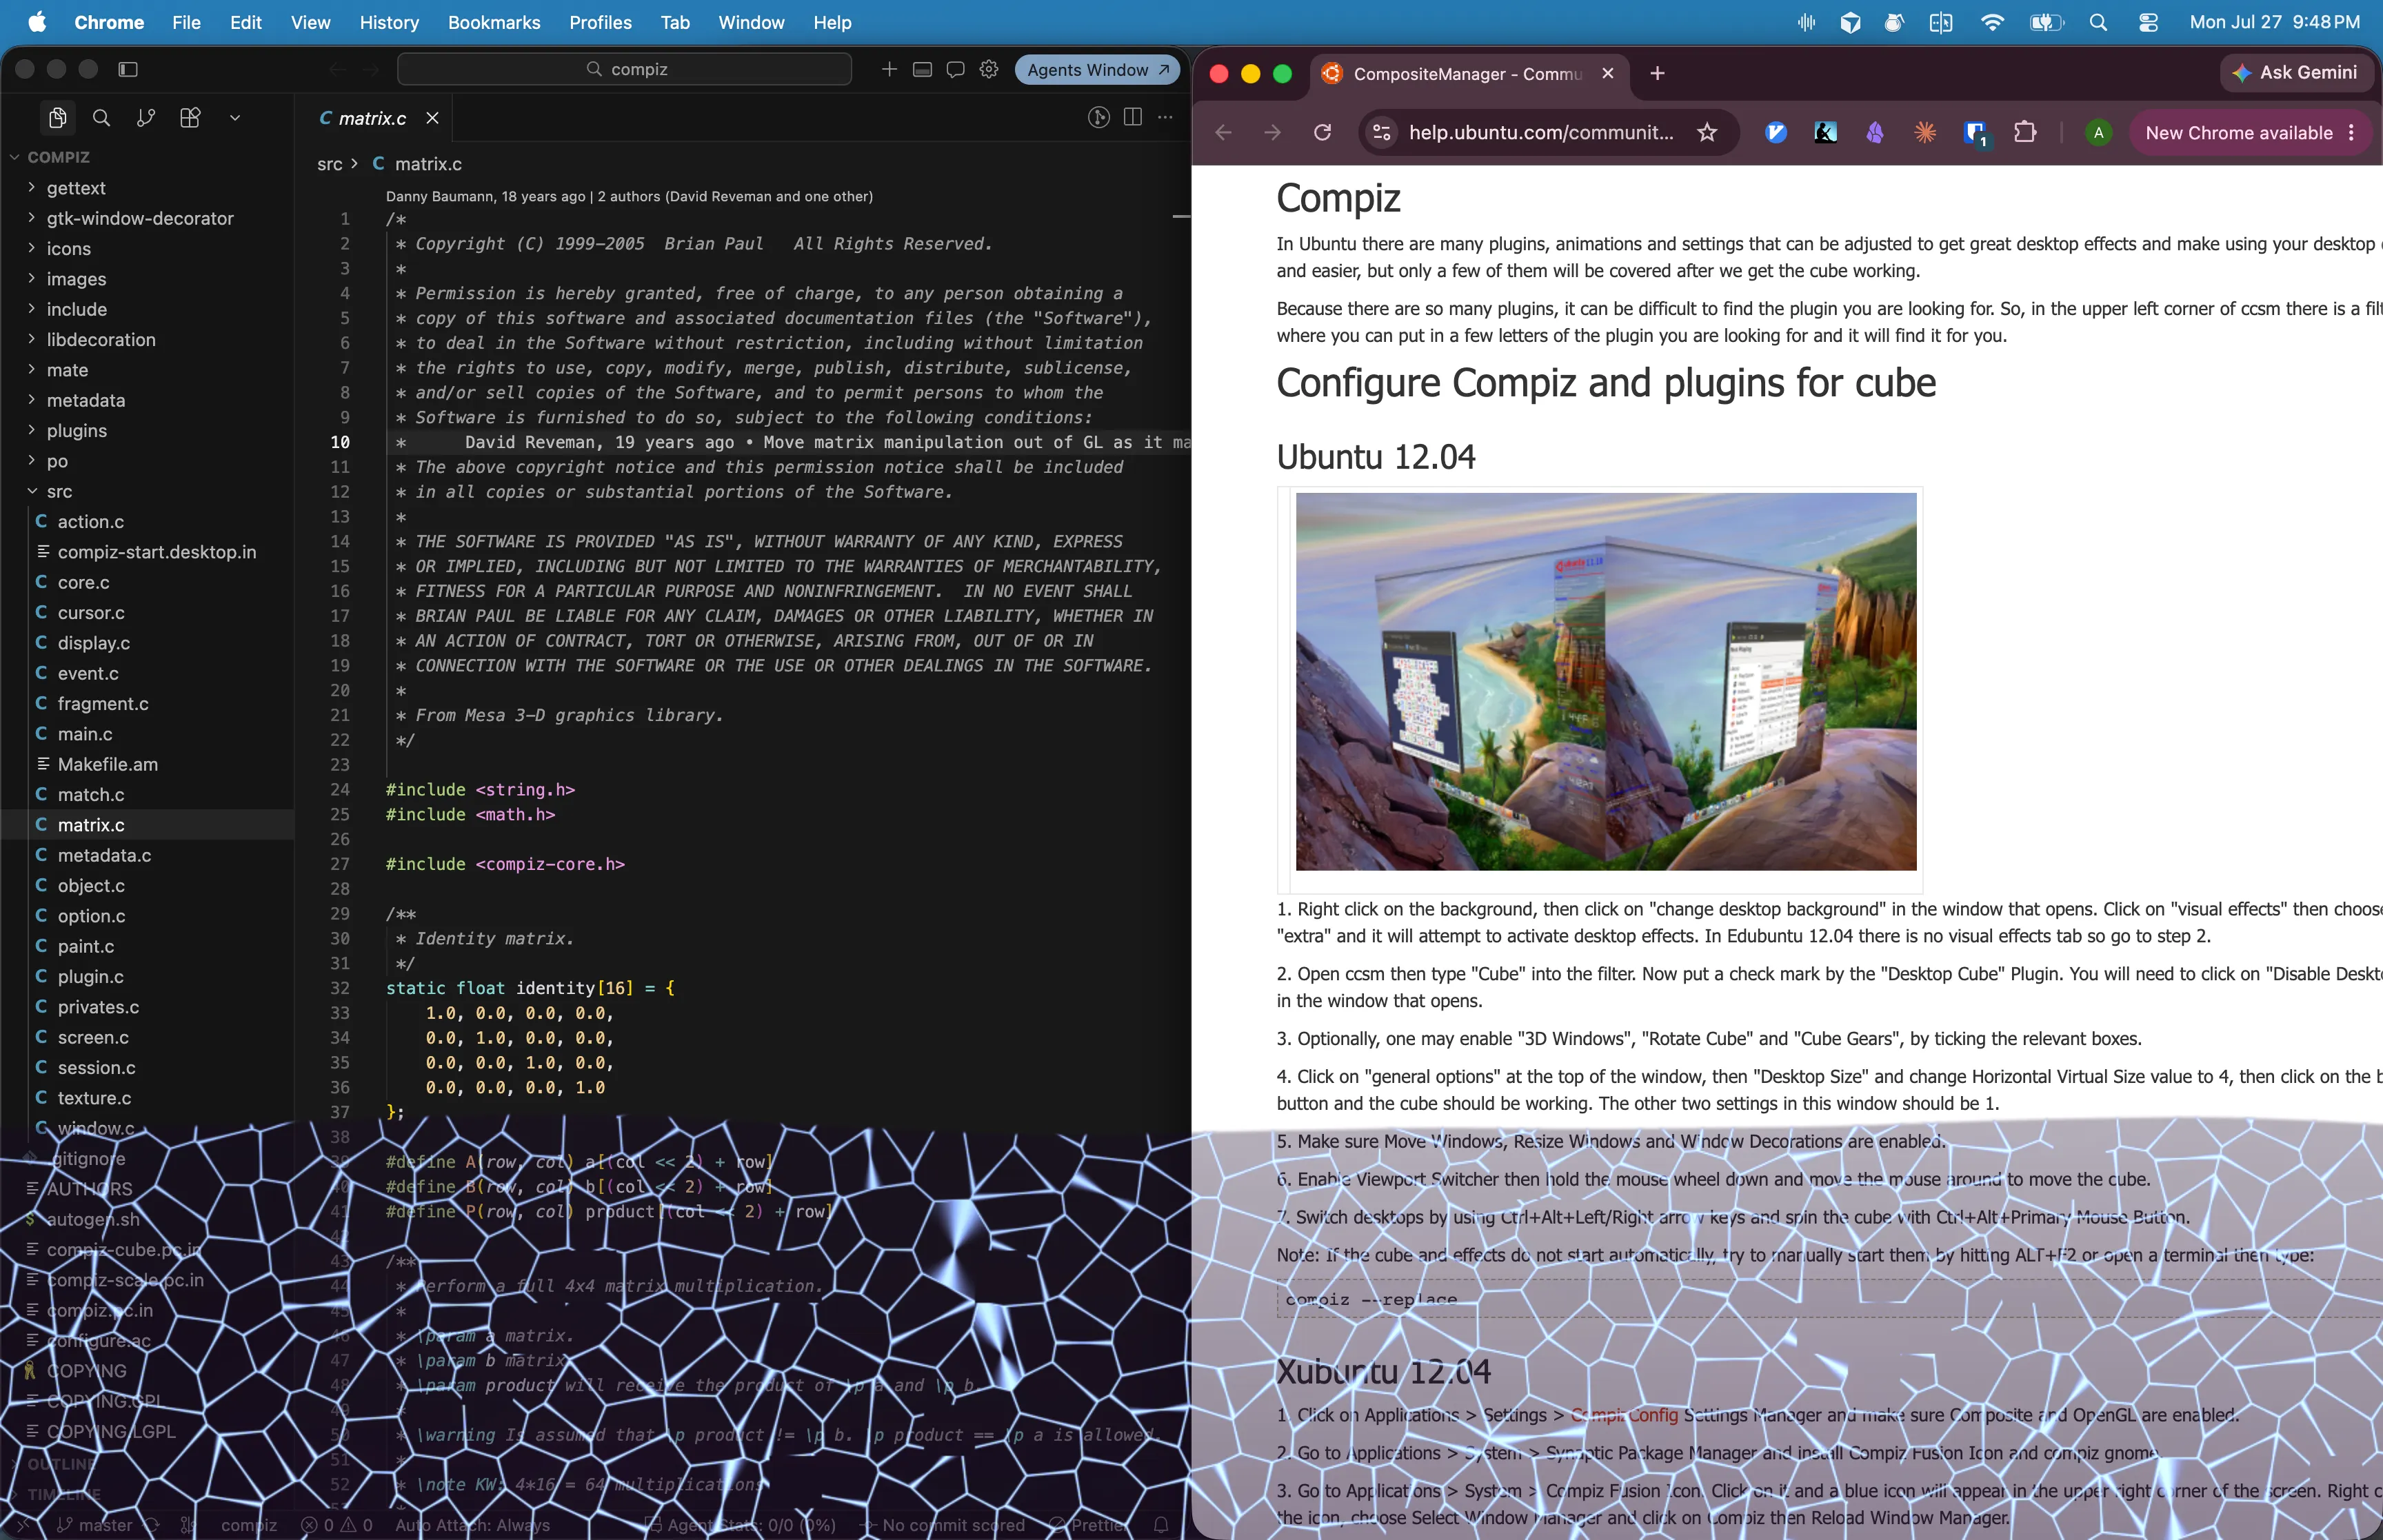The image size is (2383, 1540).
Task: Open the Chrome three-dot menu
Action: click(x=2351, y=133)
